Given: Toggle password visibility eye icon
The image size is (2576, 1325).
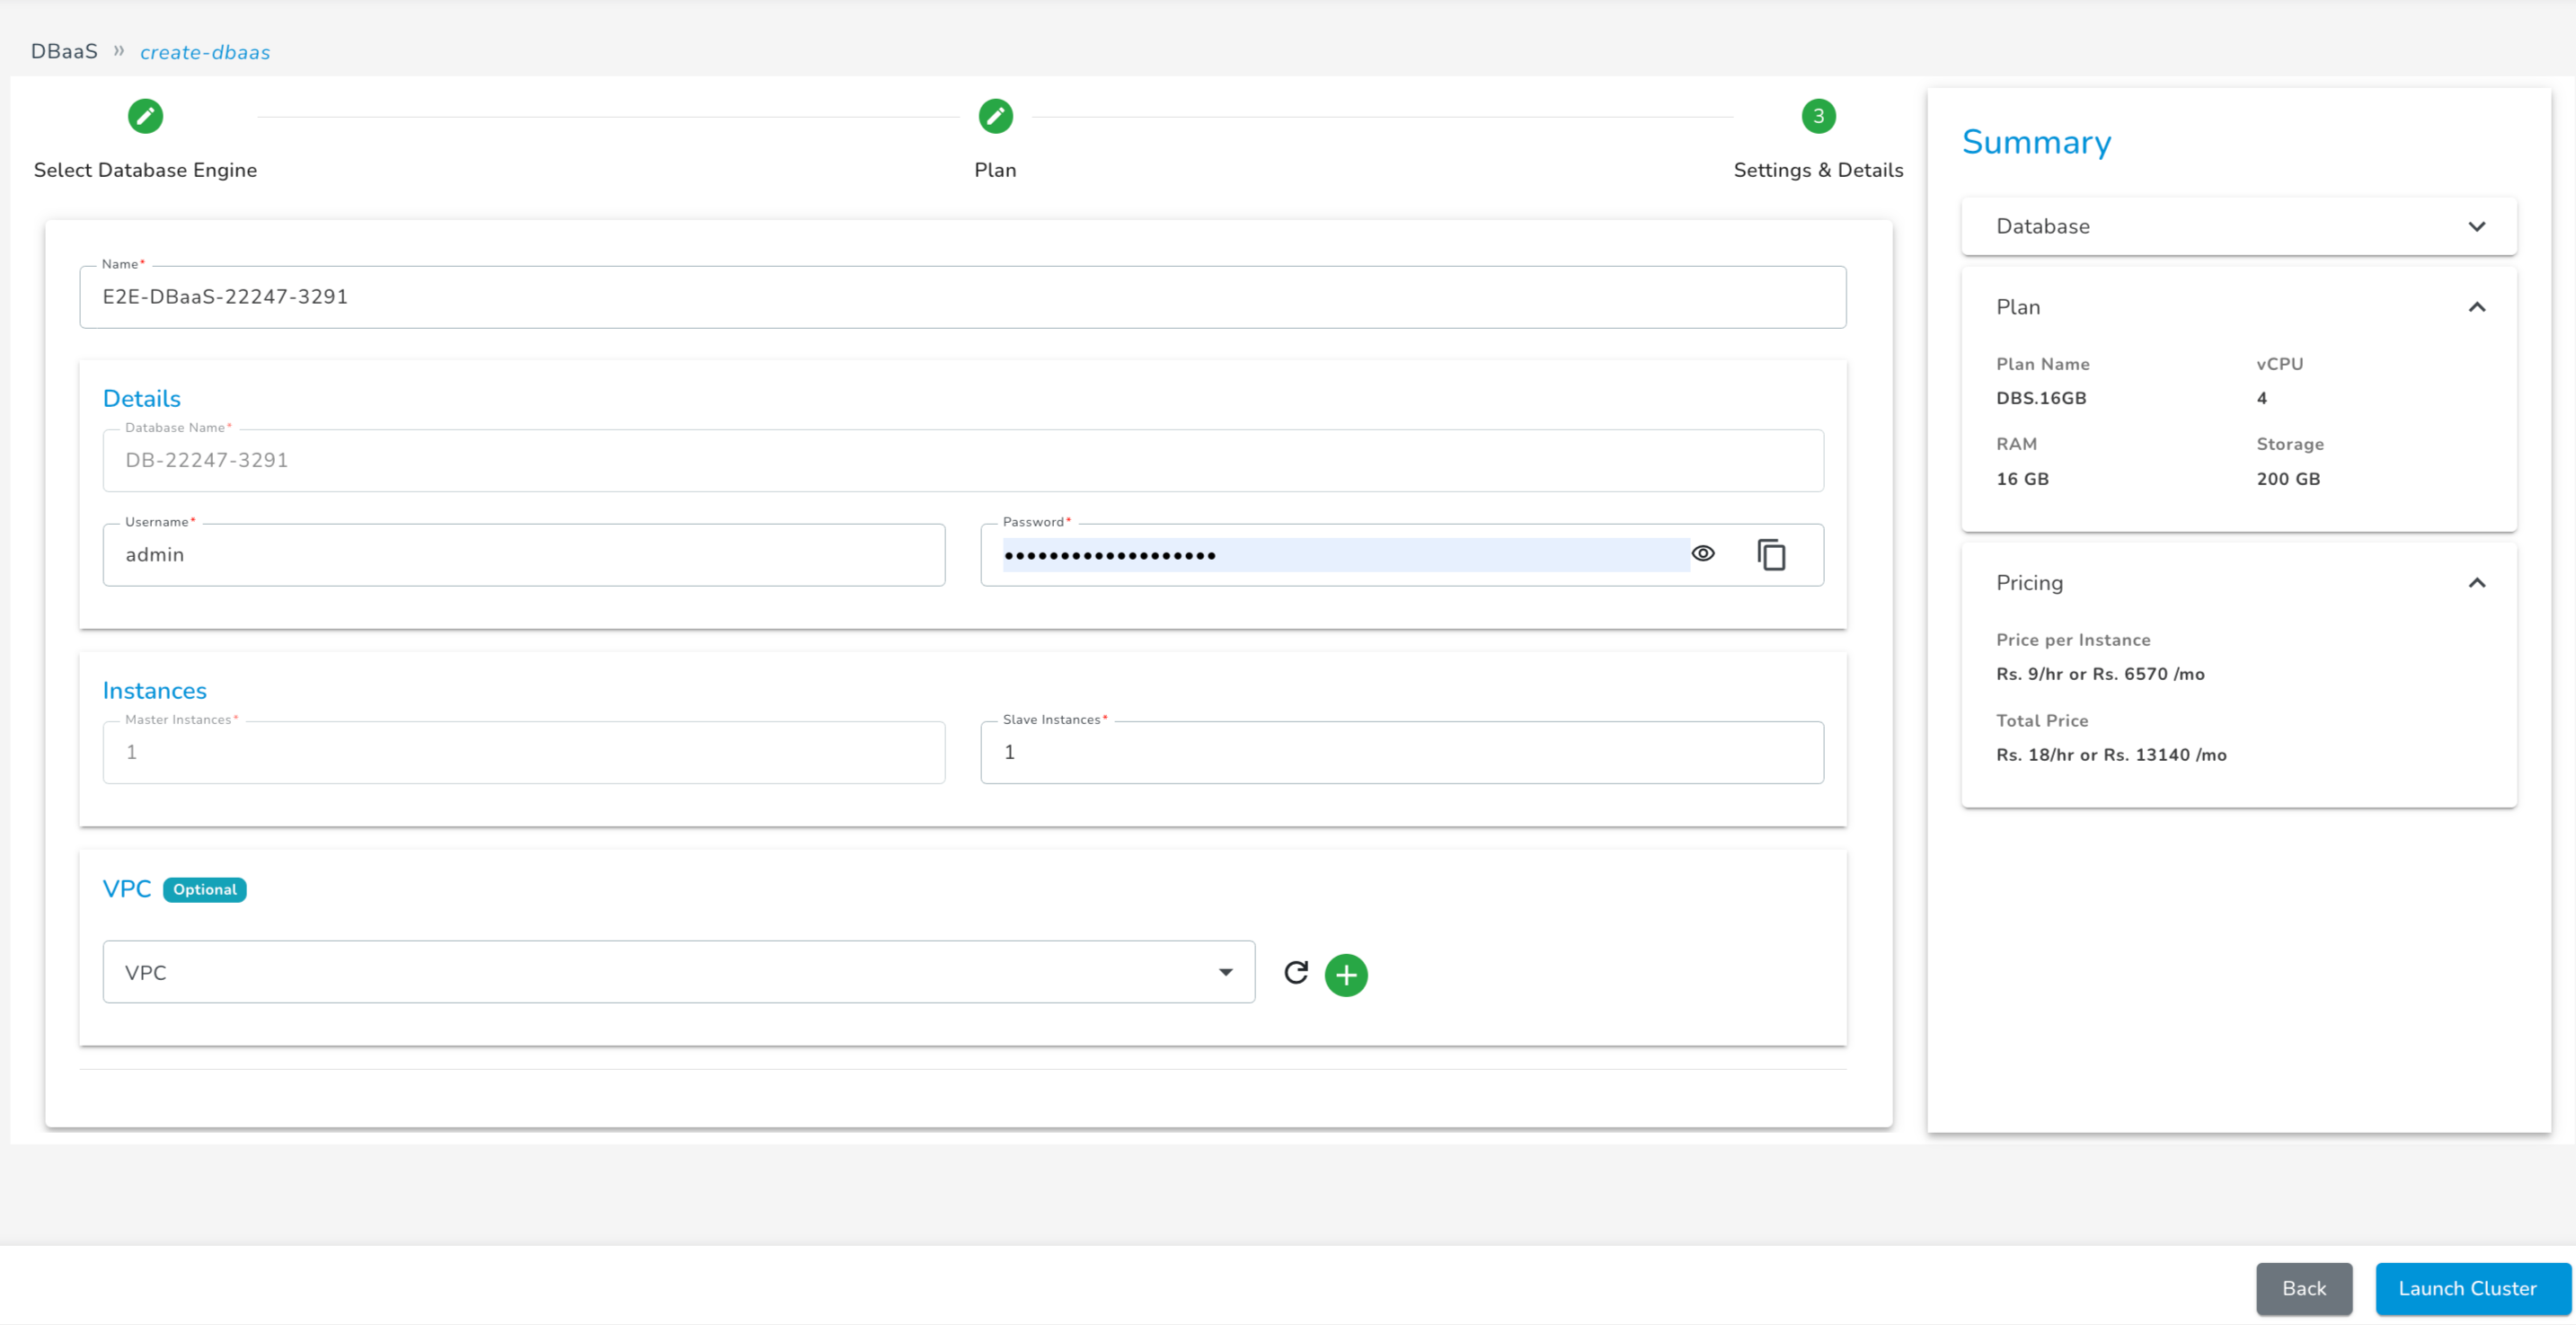Looking at the screenshot, I should click(x=1702, y=554).
